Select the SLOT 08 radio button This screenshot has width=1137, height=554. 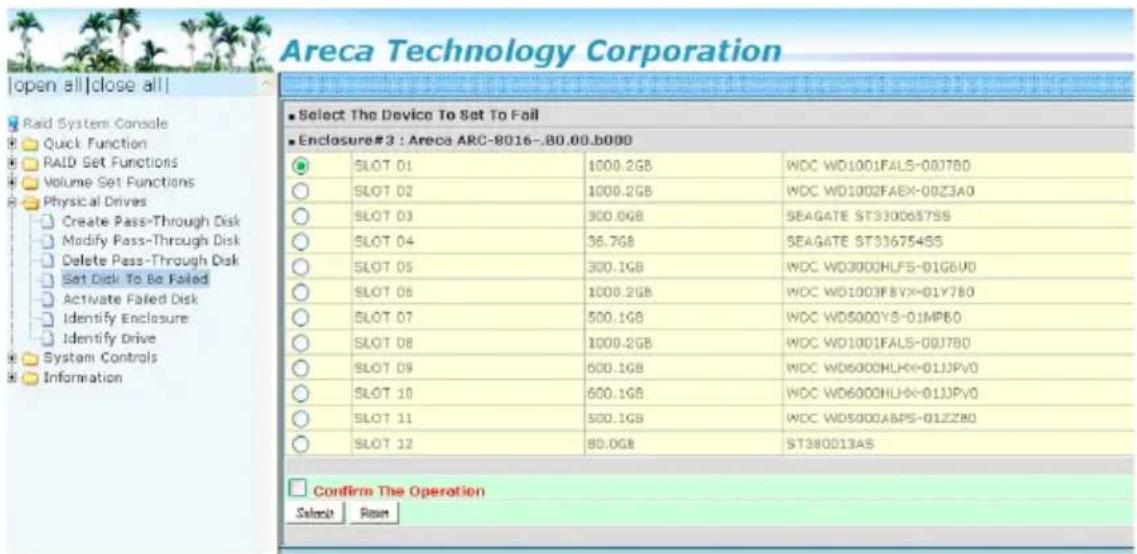pyautogui.click(x=300, y=342)
